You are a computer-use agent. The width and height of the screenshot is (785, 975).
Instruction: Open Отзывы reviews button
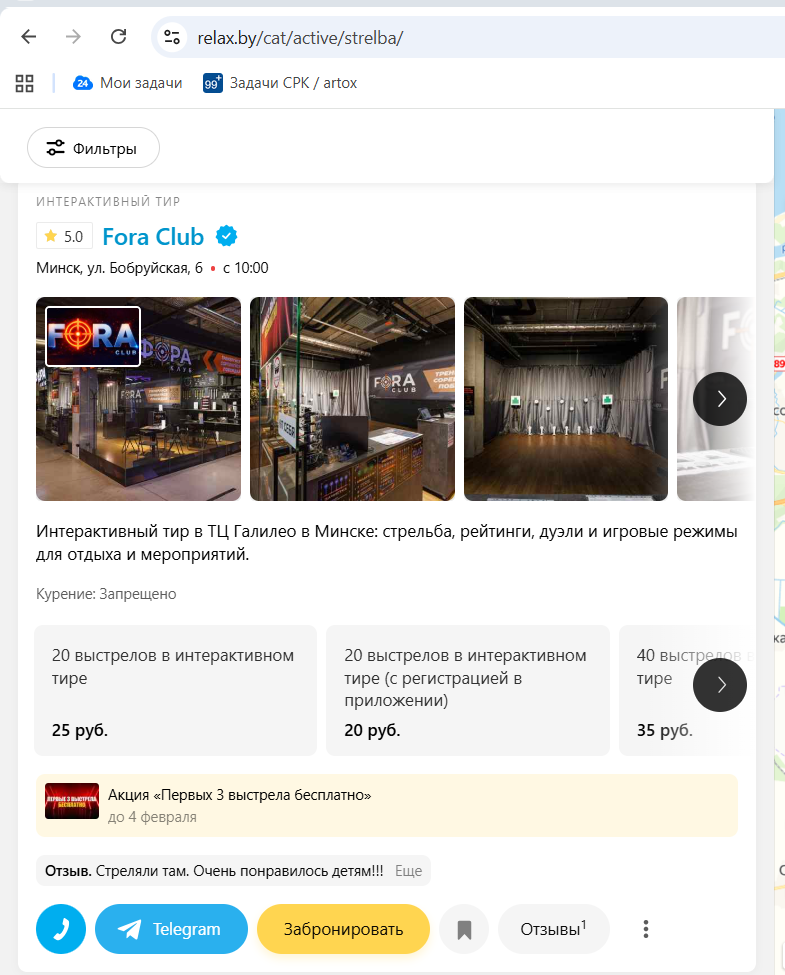point(554,929)
